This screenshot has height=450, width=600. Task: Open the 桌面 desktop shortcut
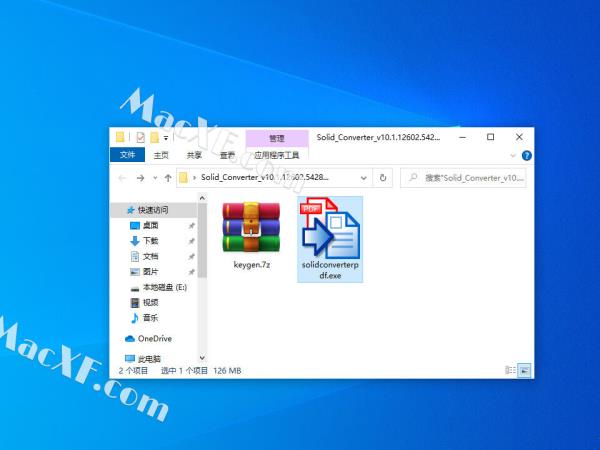[150, 225]
